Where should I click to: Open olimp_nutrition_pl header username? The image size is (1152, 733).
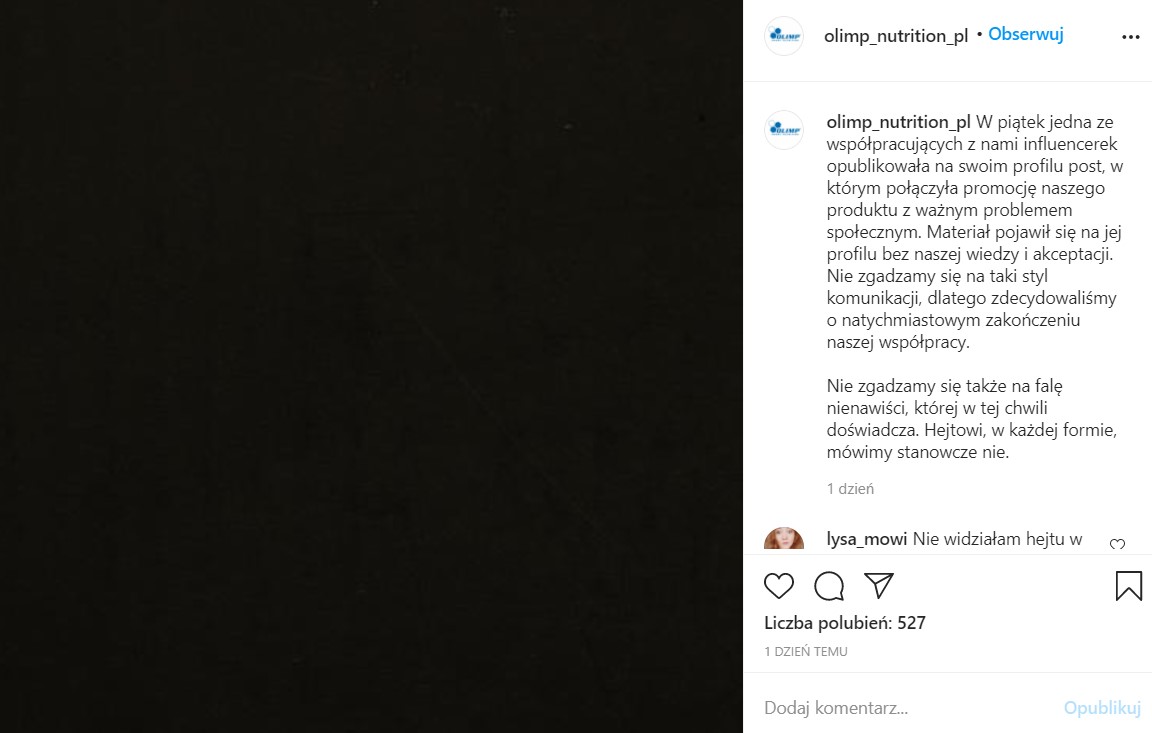pyautogui.click(x=896, y=36)
